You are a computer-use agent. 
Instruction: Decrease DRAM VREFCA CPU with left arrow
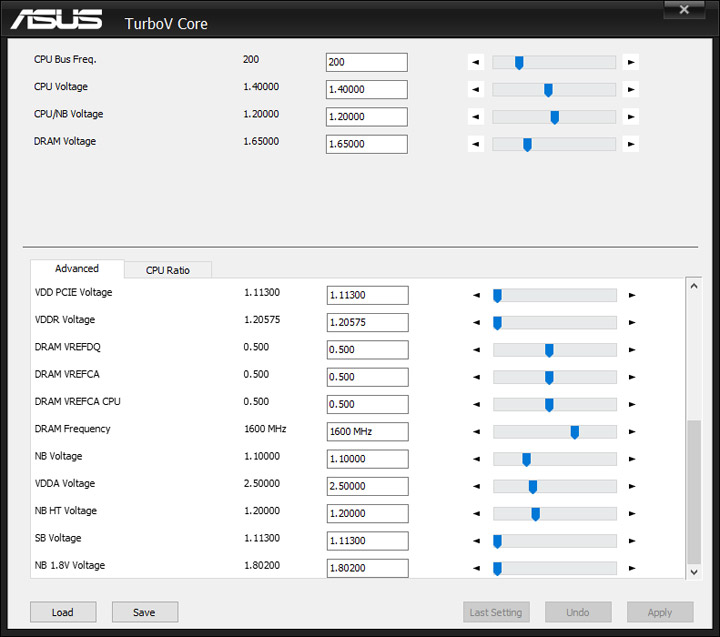[477, 405]
